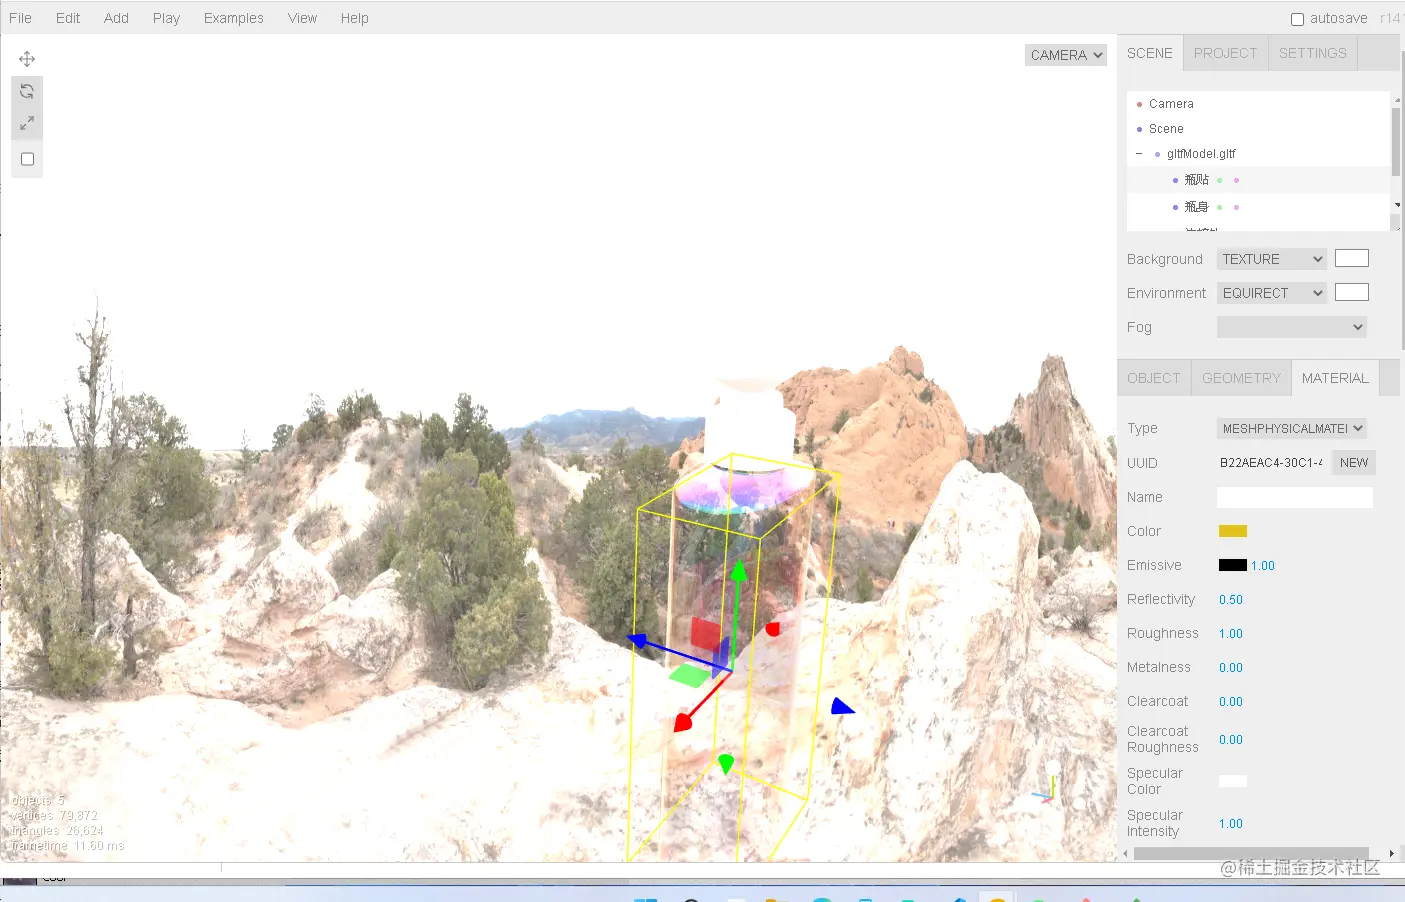
Task: Grab the green Y-axis arrow of the gizmo
Action: click(738, 573)
